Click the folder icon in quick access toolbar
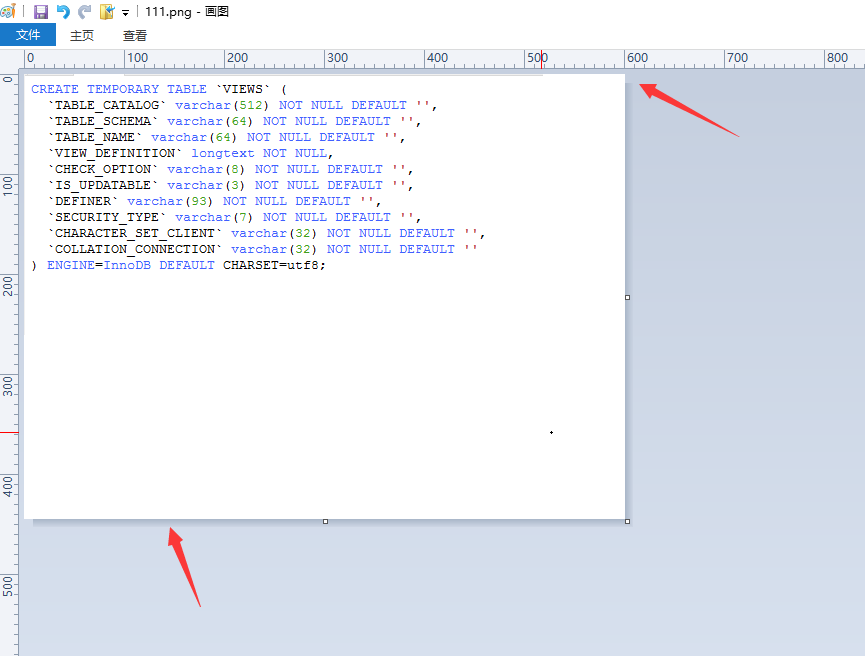 pos(107,11)
